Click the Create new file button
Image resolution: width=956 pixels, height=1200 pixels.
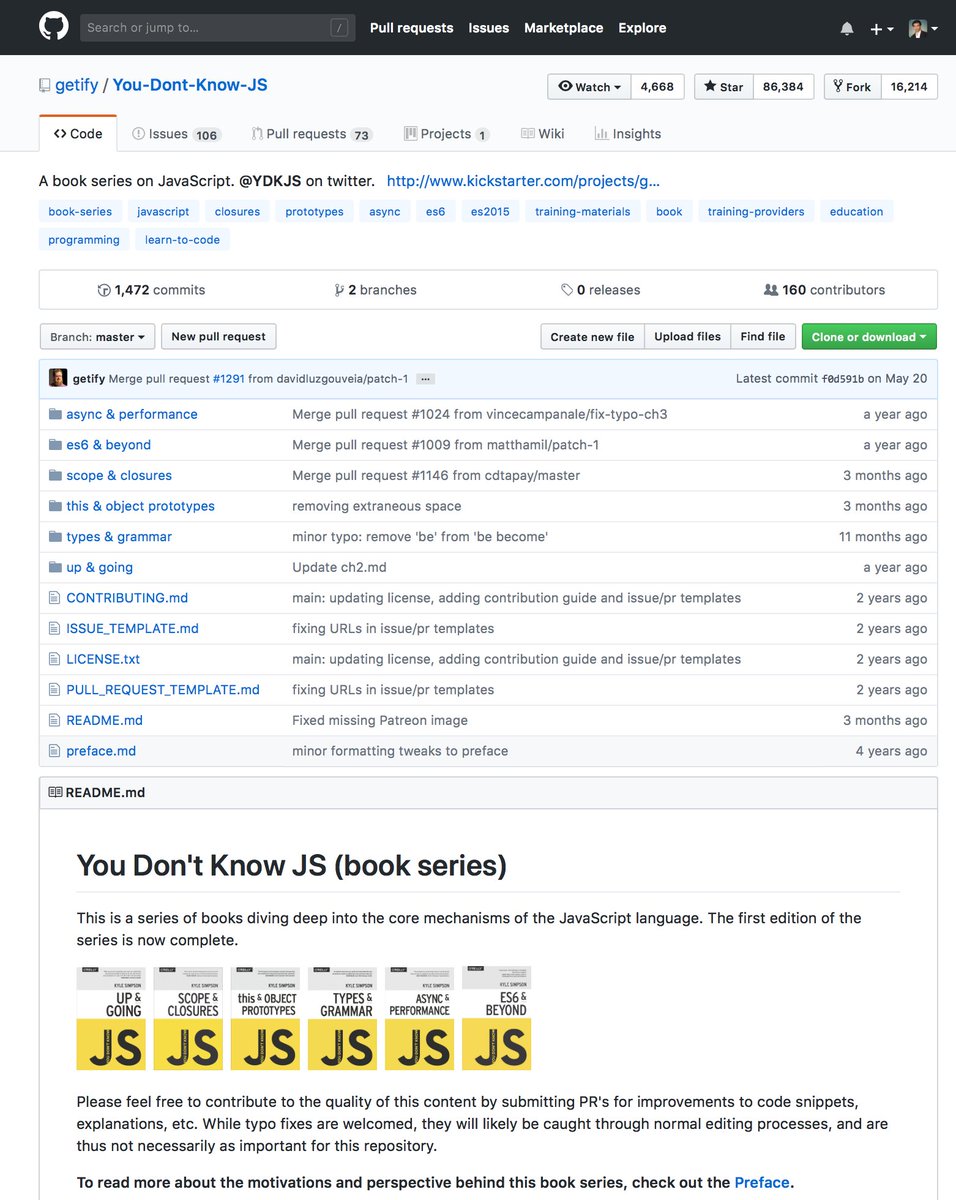(592, 337)
